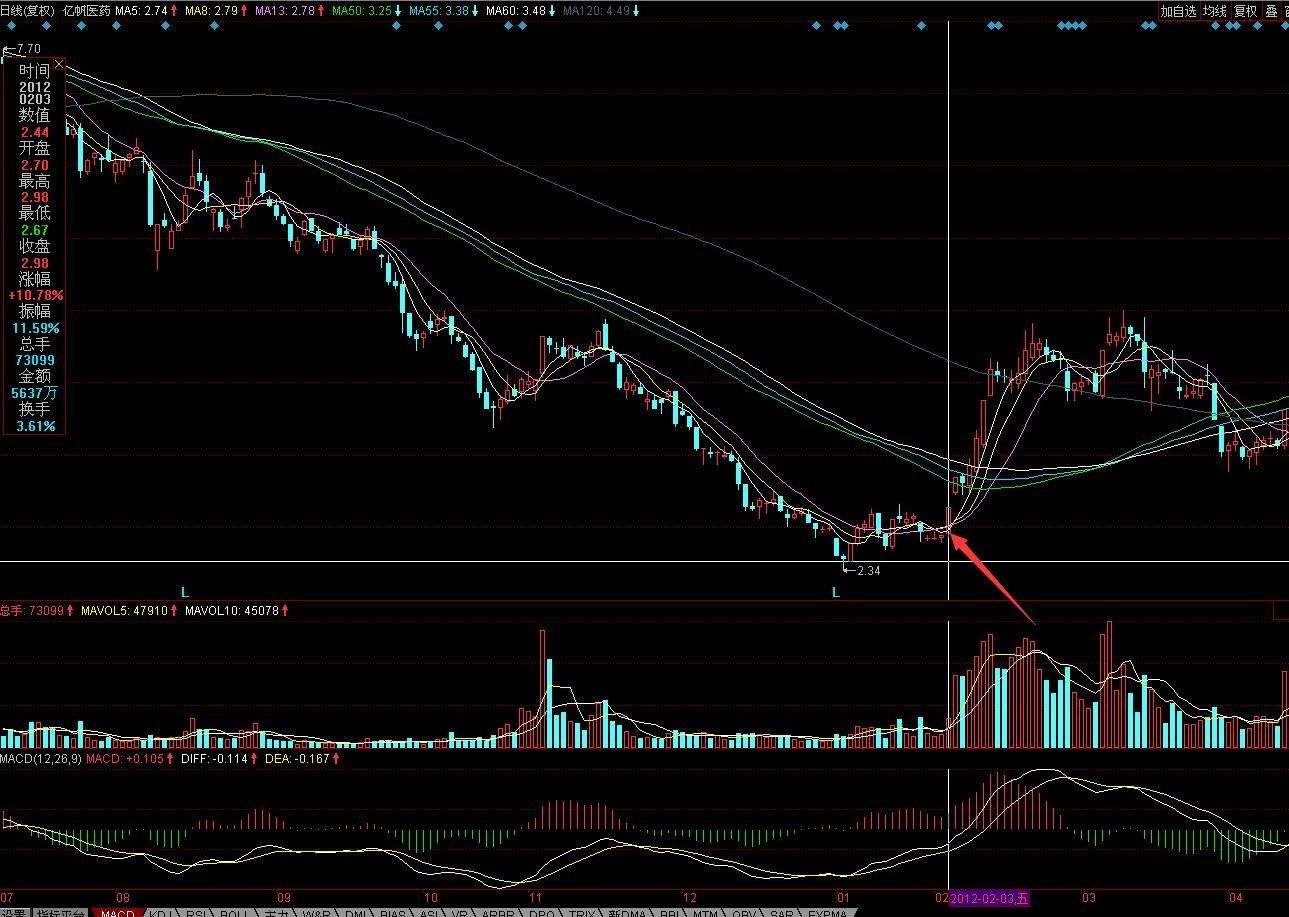
Task: Select the ASI indicator tab
Action: [430, 912]
